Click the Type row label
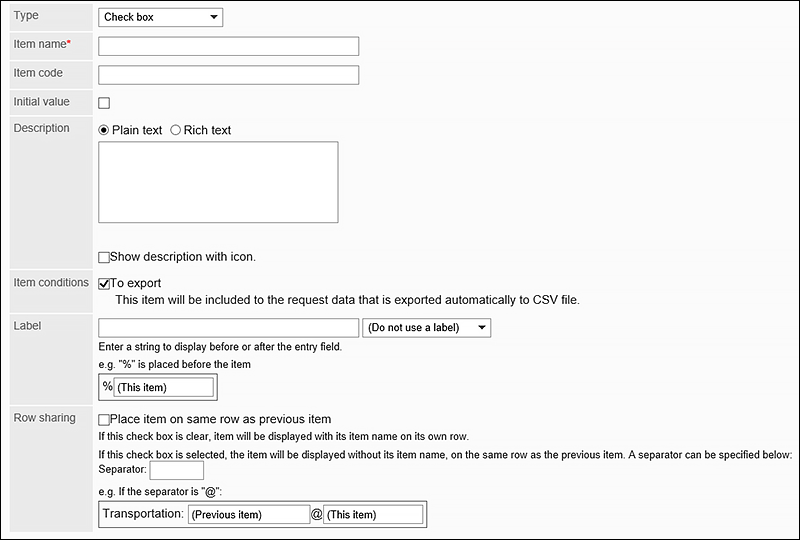This screenshot has width=800, height=540. tap(26, 15)
